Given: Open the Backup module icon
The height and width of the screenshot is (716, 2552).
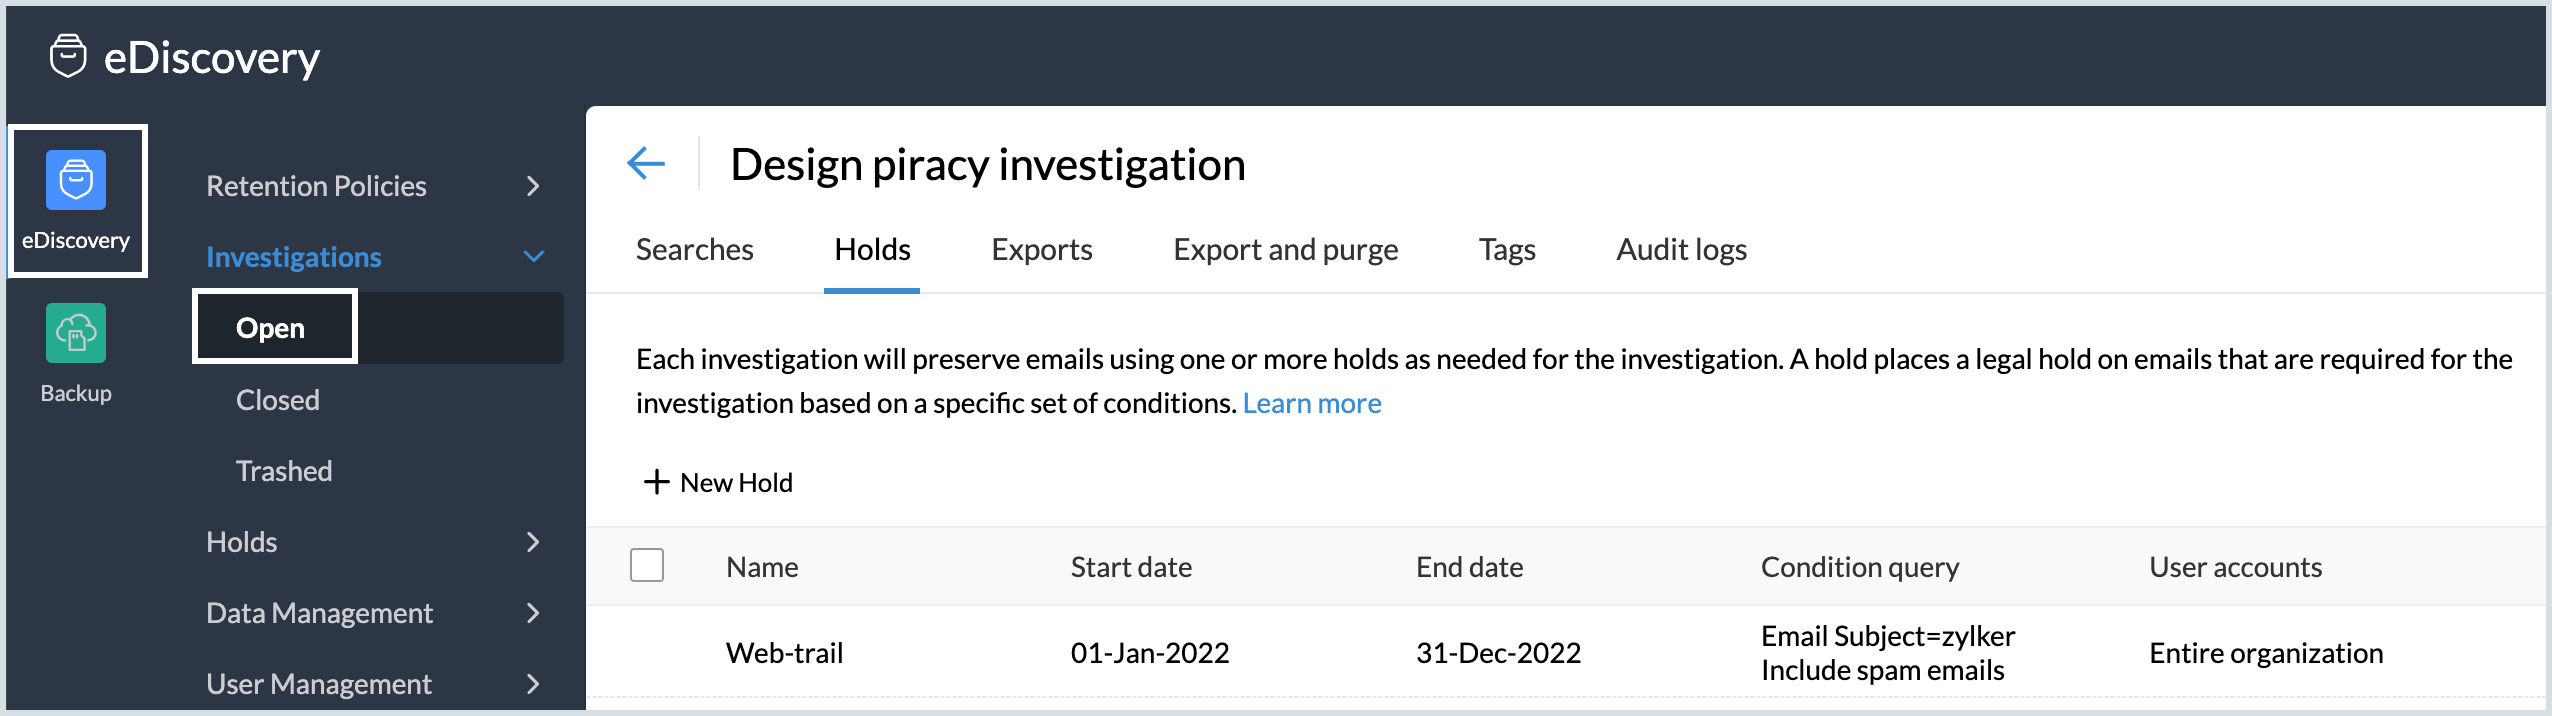Looking at the screenshot, I should pyautogui.click(x=76, y=334).
